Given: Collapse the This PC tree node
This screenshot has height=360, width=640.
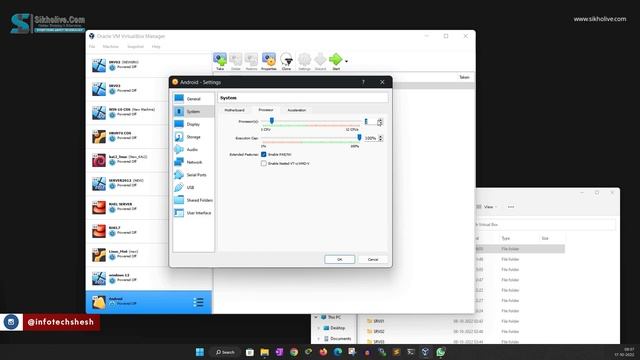Looking at the screenshot, I should pyautogui.click(x=316, y=317).
